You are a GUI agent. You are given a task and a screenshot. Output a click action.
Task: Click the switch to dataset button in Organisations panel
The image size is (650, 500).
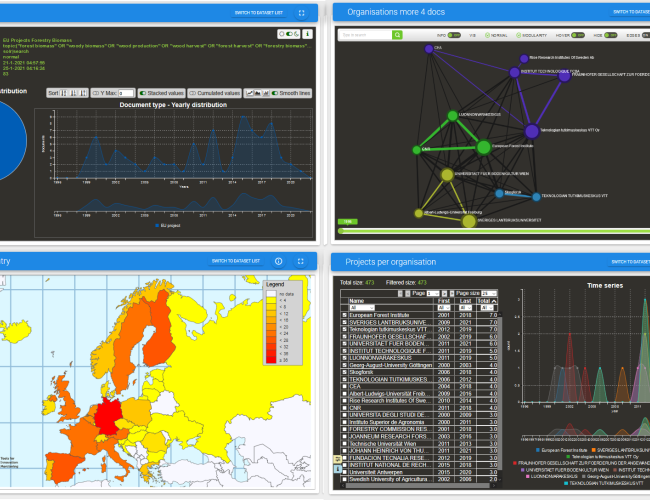coord(630,12)
